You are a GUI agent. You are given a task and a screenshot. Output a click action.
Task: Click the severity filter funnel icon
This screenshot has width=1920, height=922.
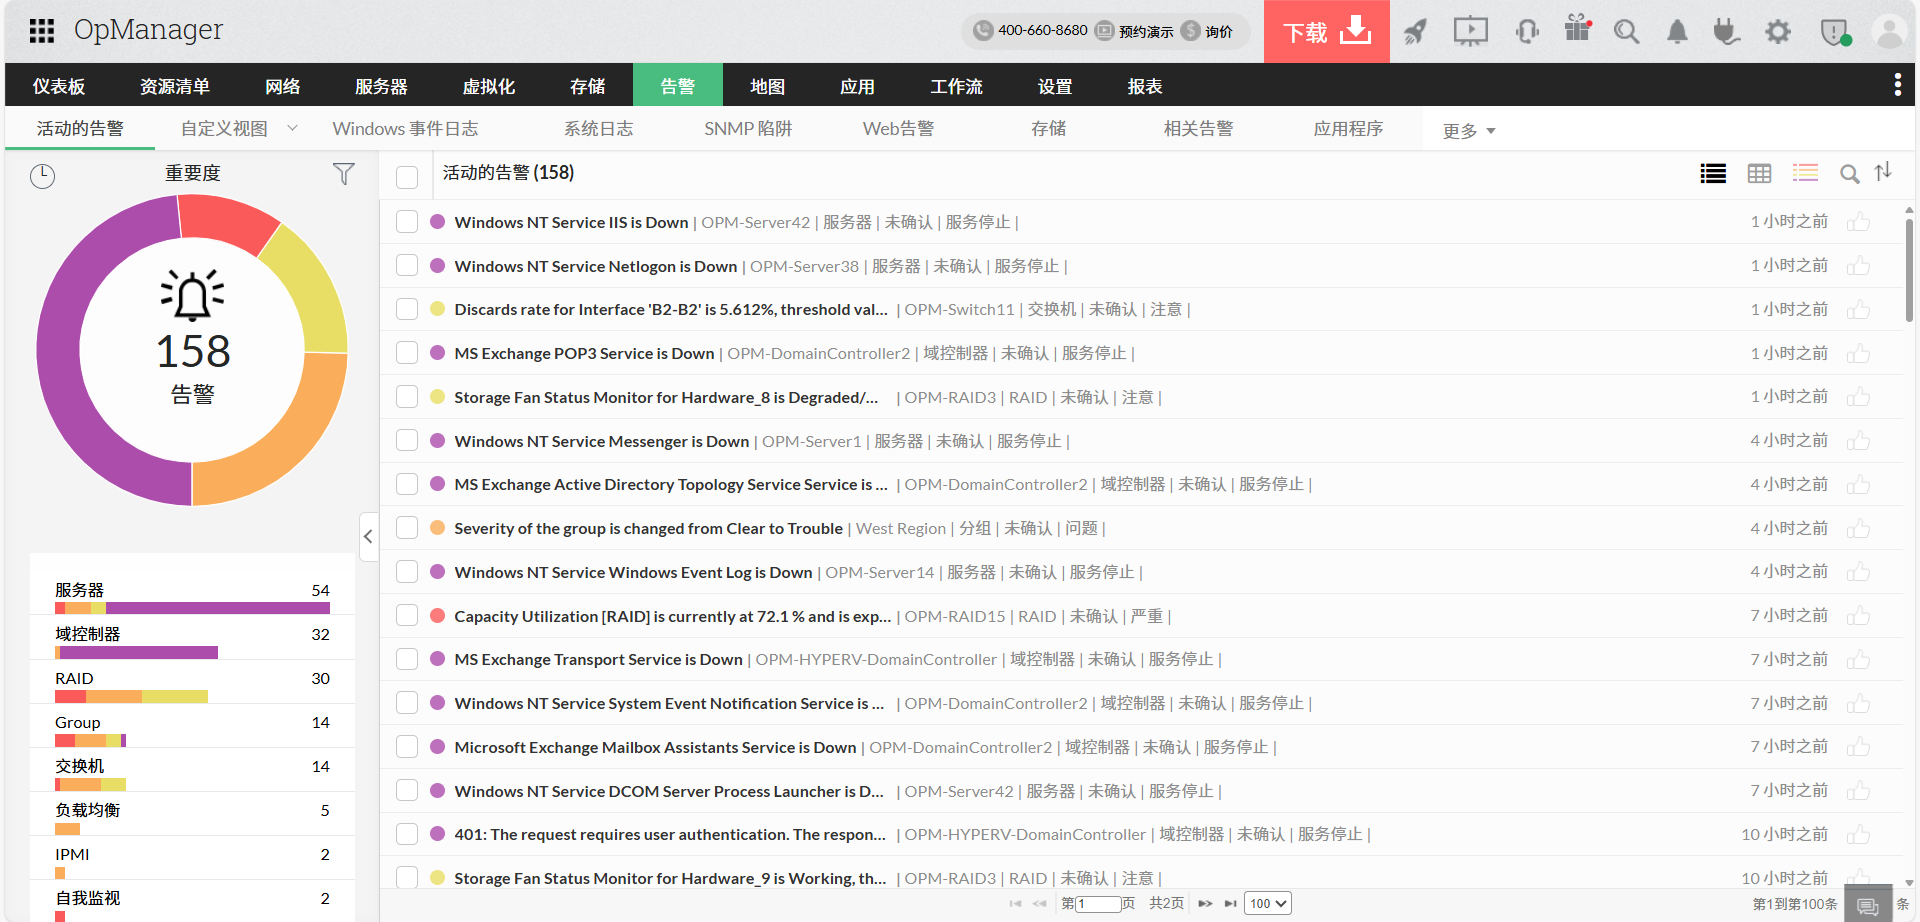(x=343, y=174)
